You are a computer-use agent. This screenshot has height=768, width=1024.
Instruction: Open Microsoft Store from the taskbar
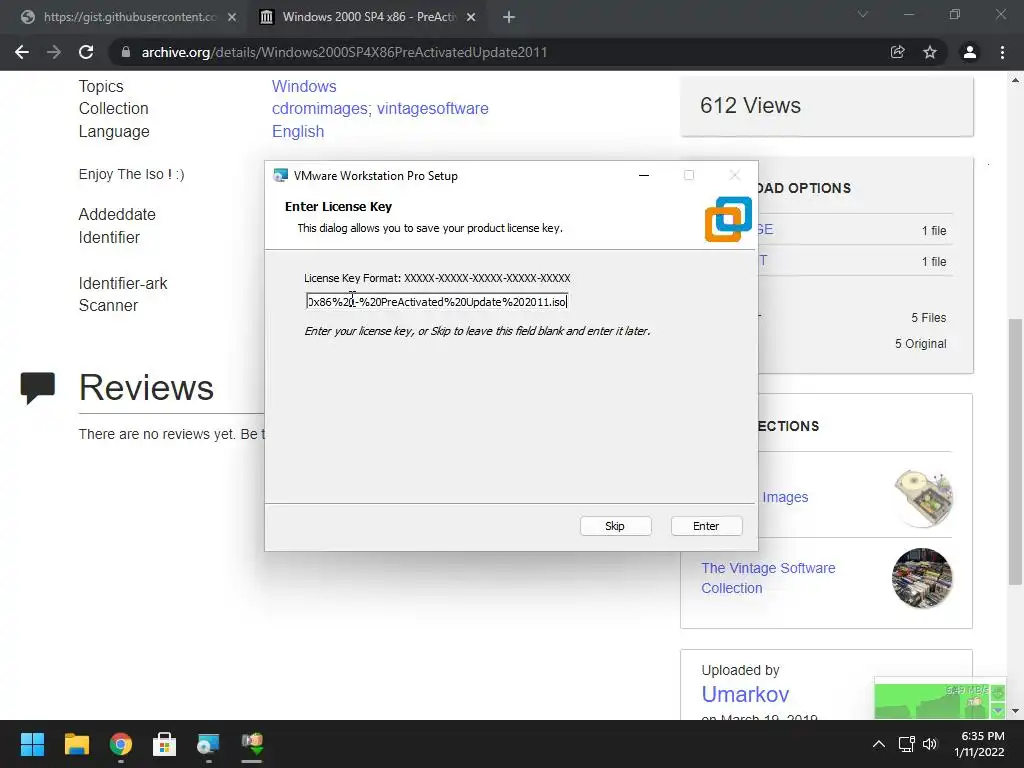(165, 744)
